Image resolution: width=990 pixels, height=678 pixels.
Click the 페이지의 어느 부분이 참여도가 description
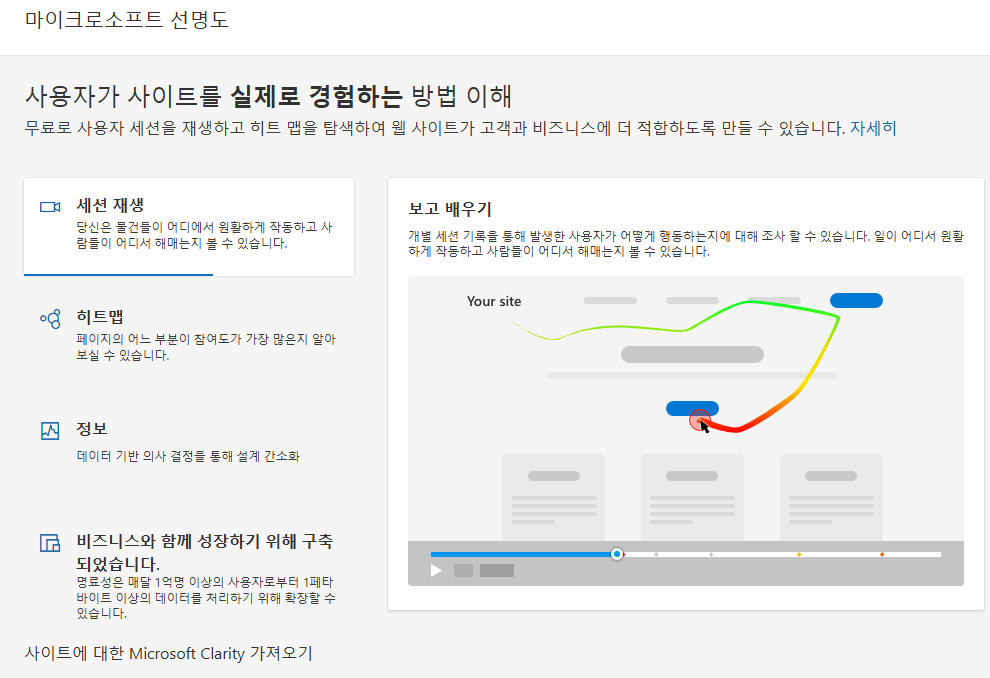point(206,347)
